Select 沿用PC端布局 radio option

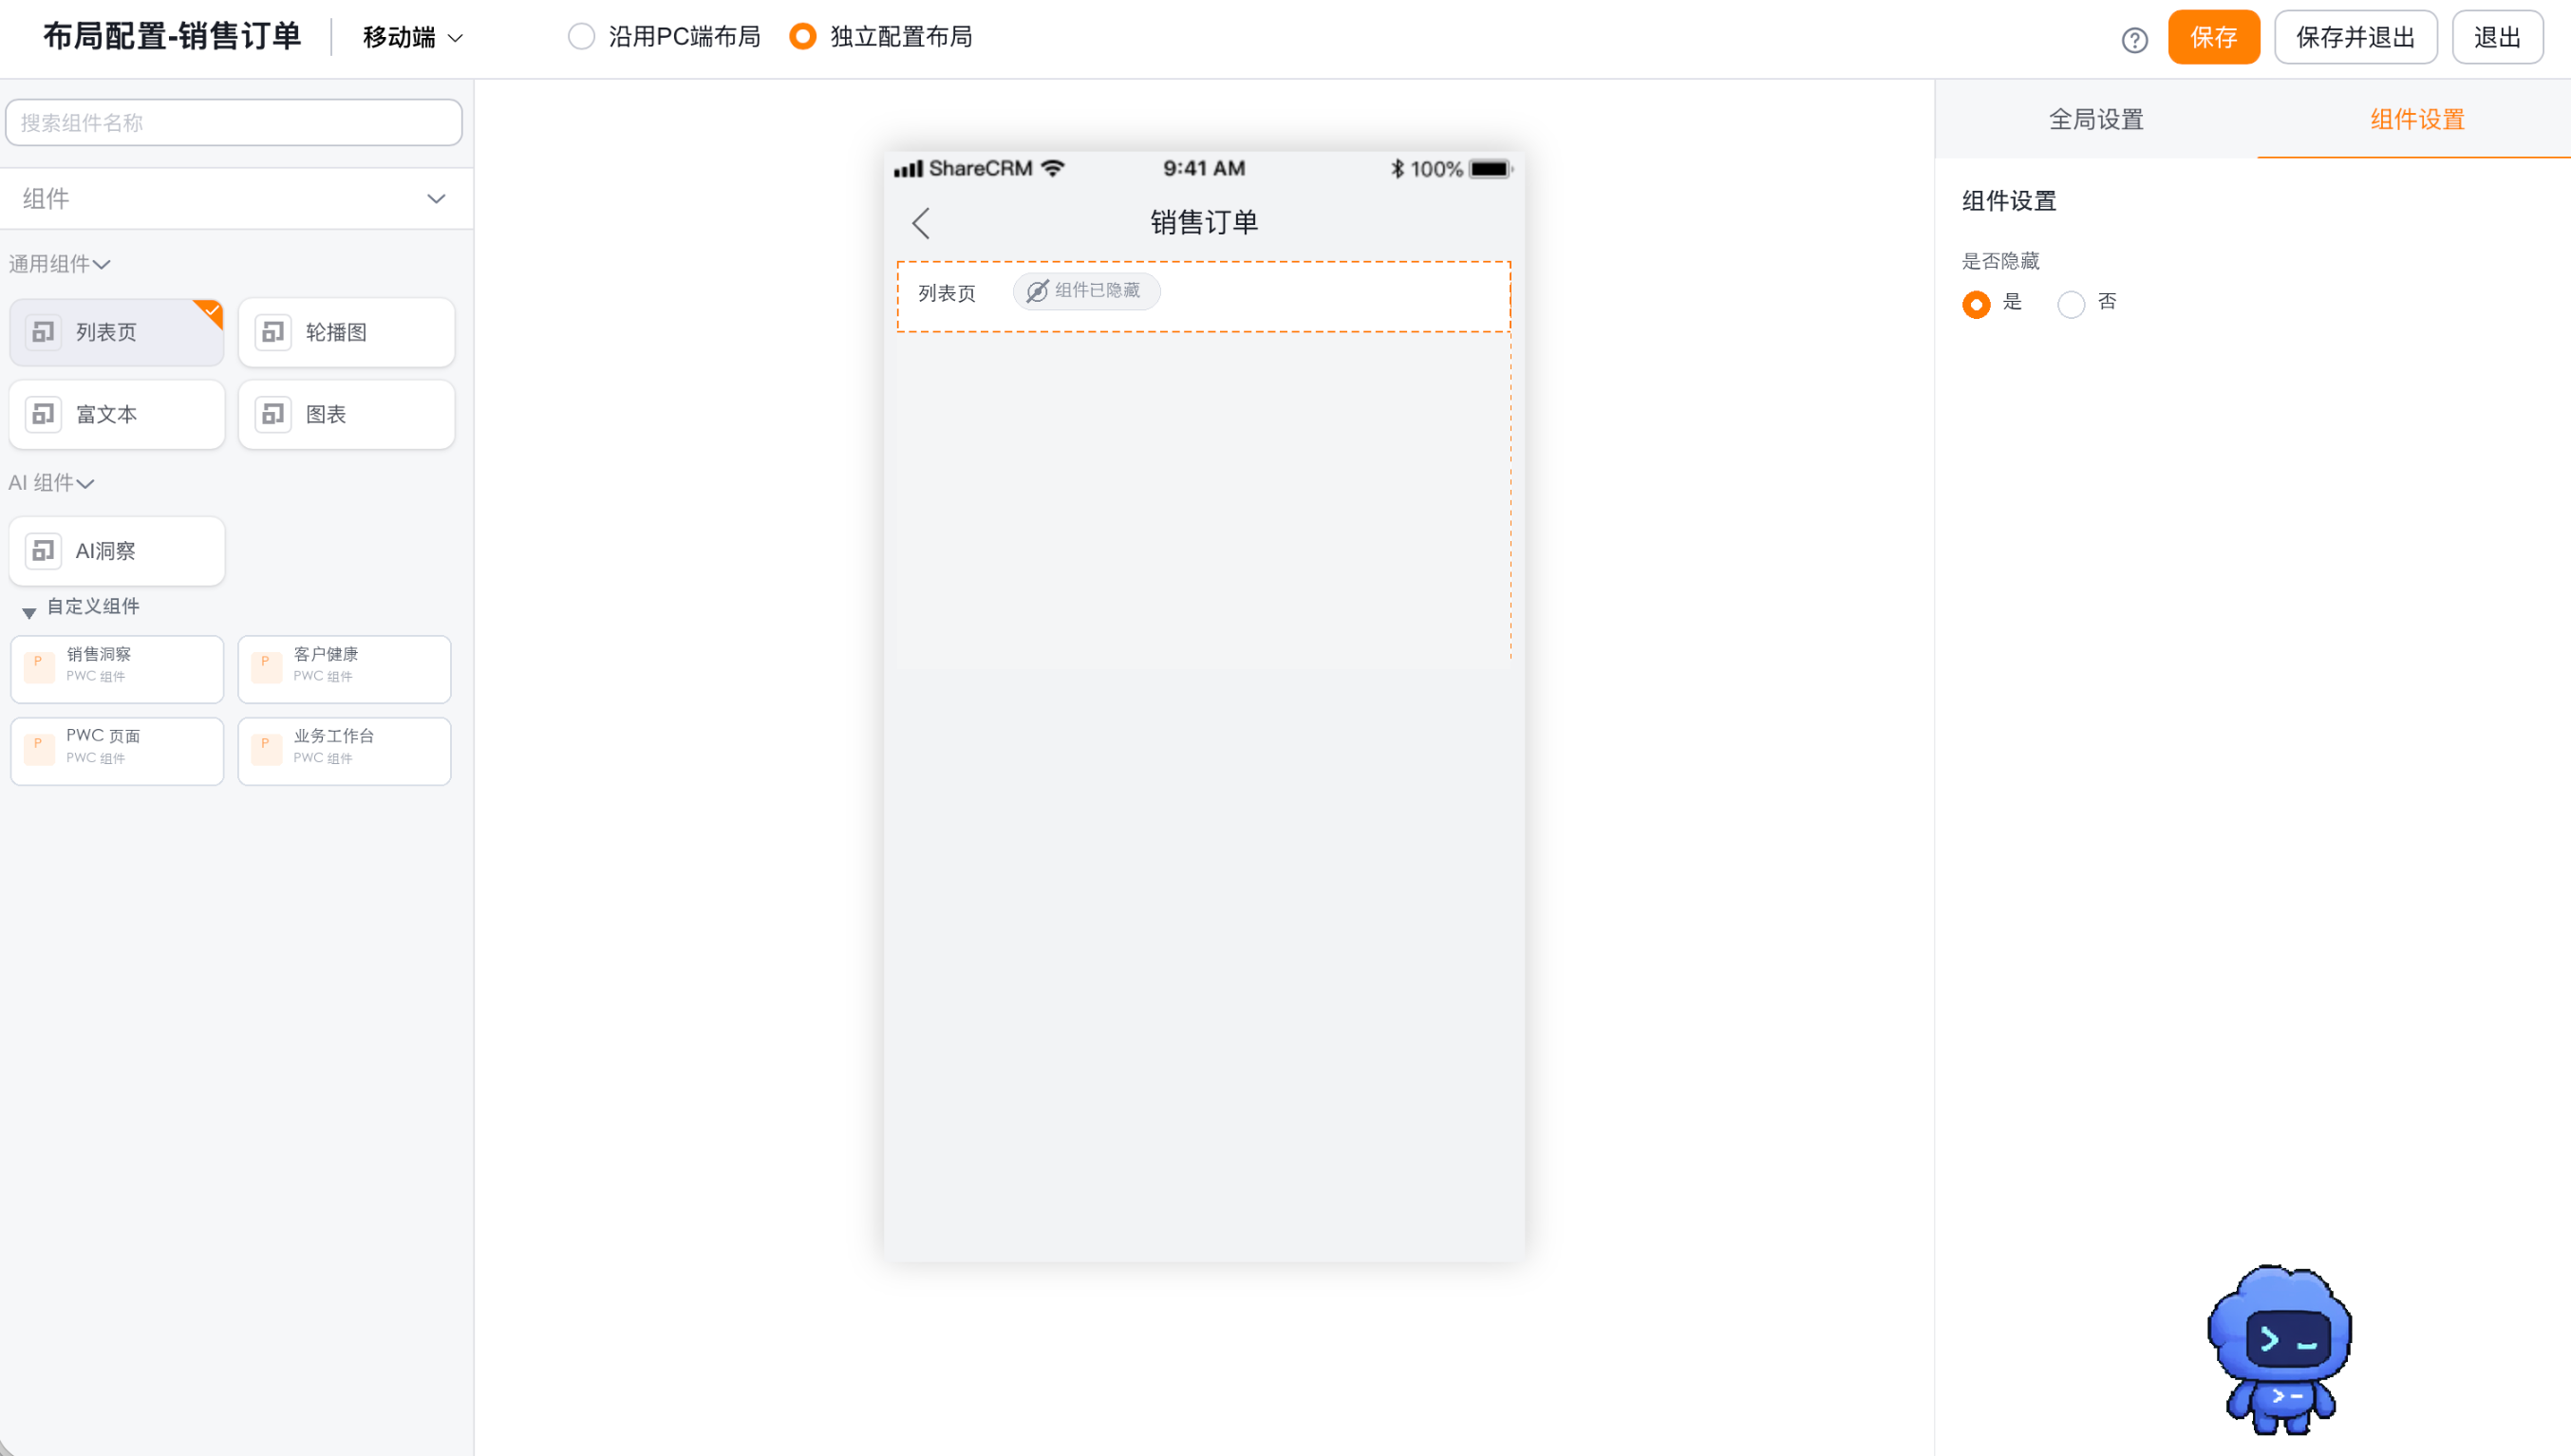[663, 37]
